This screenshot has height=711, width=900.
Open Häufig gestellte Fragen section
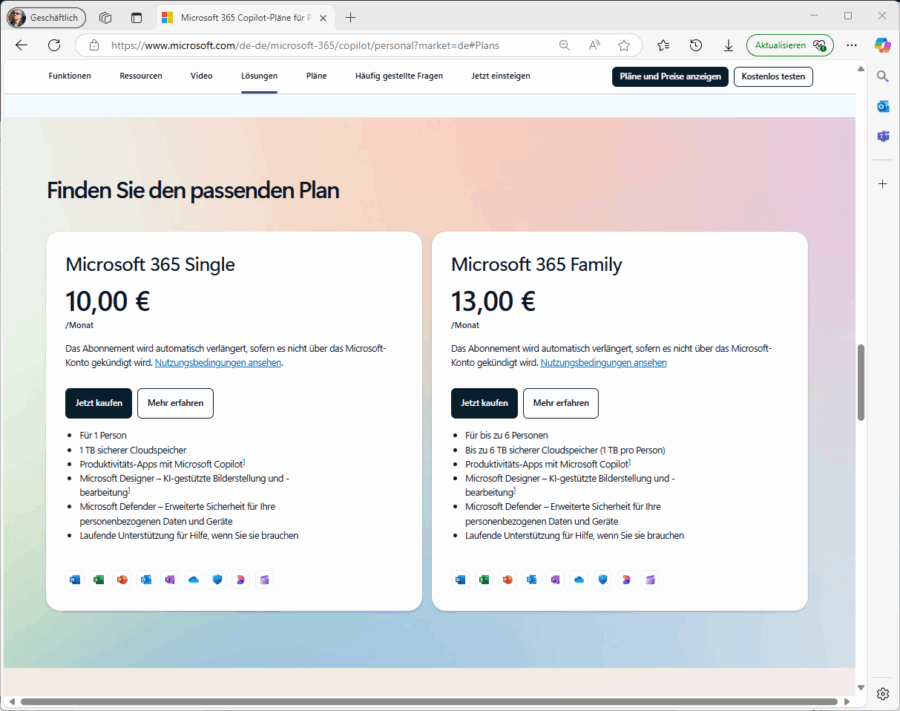tap(399, 76)
